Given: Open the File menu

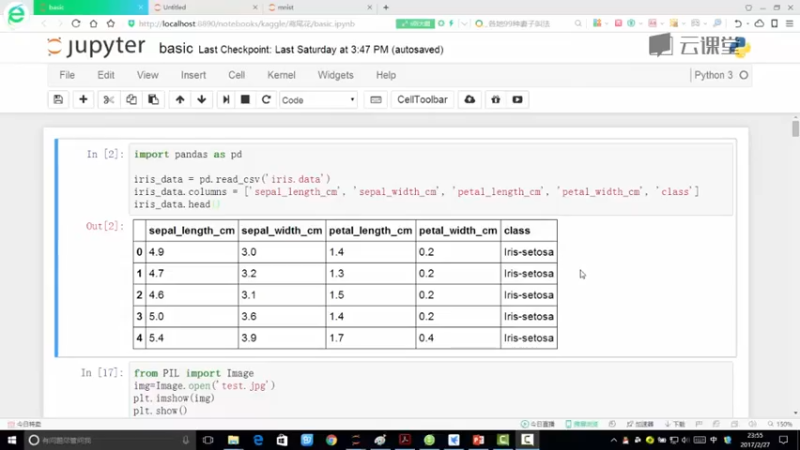Looking at the screenshot, I should pyautogui.click(x=67, y=75).
